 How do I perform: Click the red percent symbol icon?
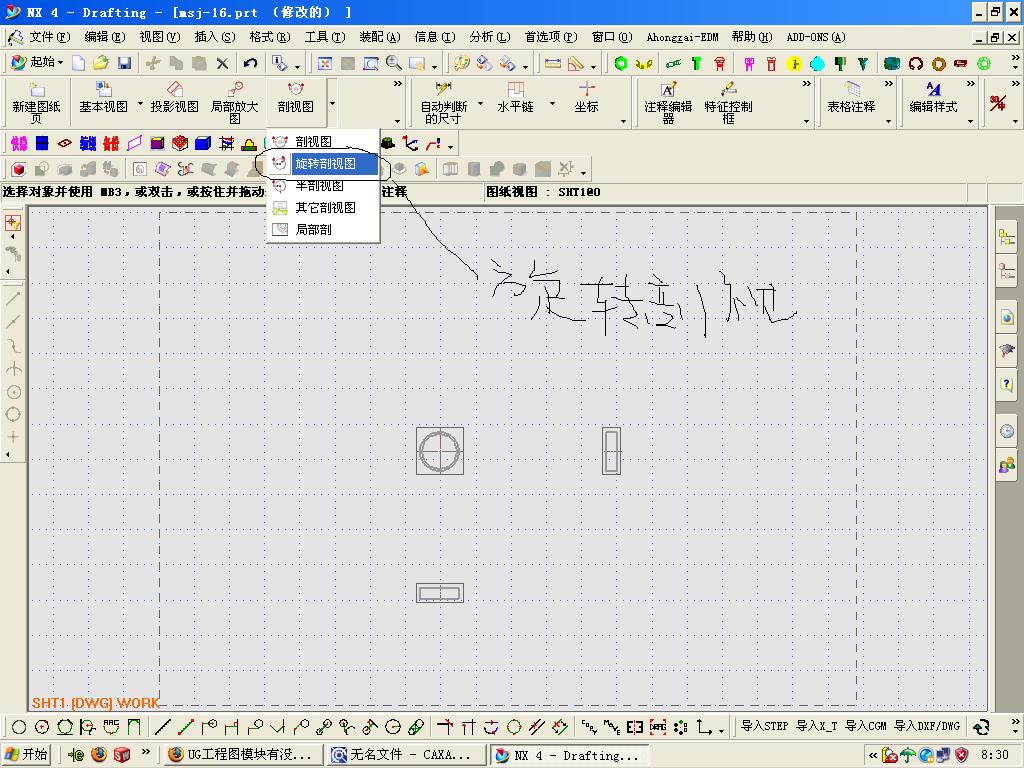pos(997,103)
